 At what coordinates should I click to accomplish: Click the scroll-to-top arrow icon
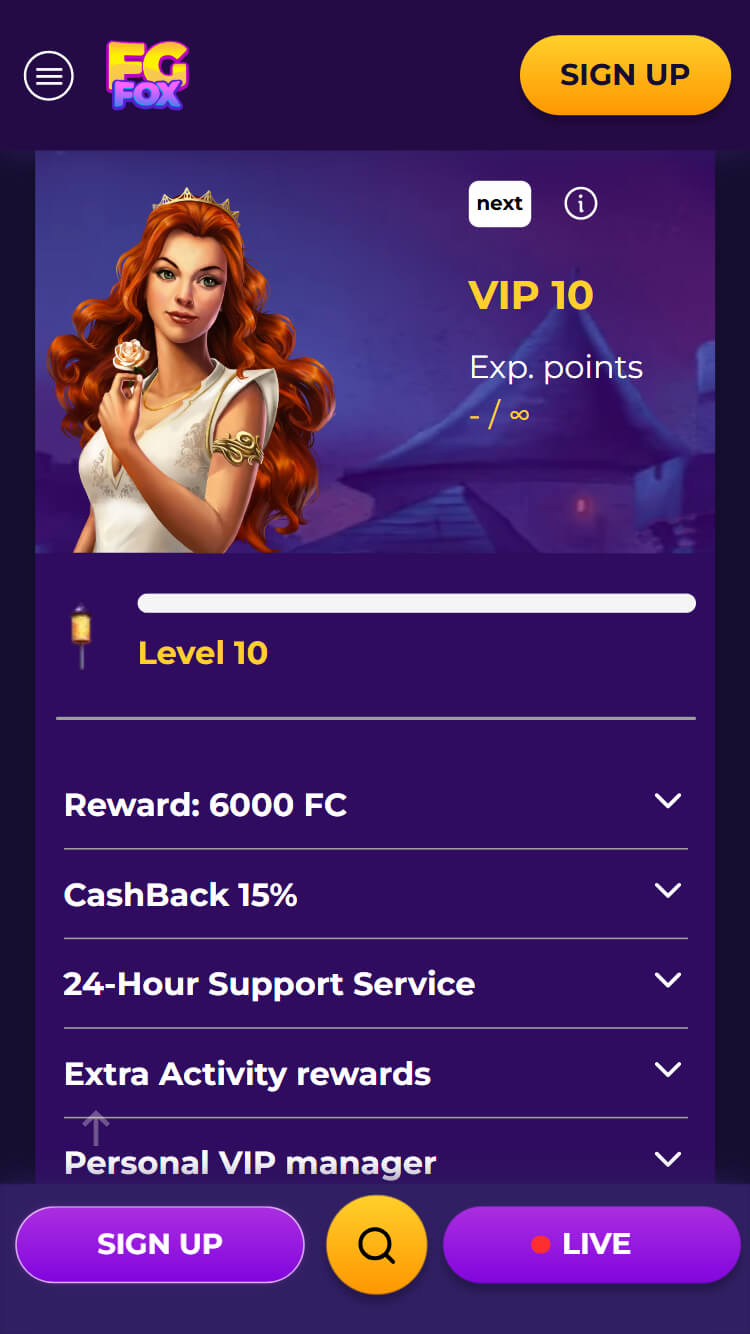coord(95,1128)
